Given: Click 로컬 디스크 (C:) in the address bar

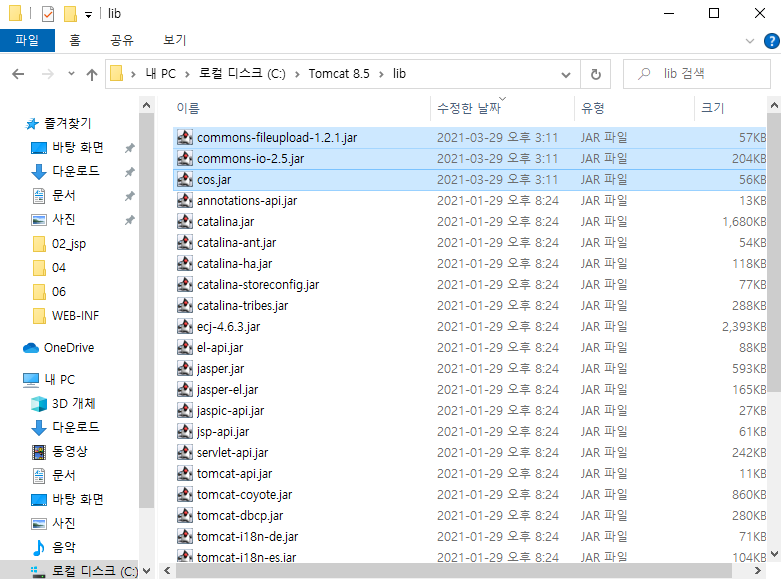Looking at the screenshot, I should click(x=242, y=74).
